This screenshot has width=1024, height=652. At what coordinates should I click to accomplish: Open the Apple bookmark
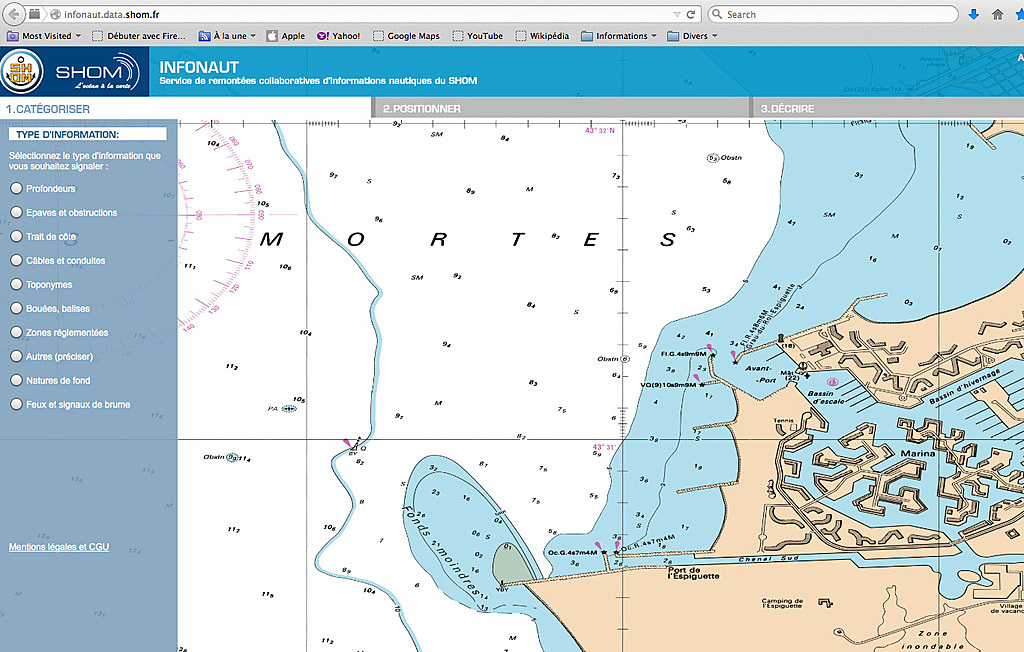(286, 36)
